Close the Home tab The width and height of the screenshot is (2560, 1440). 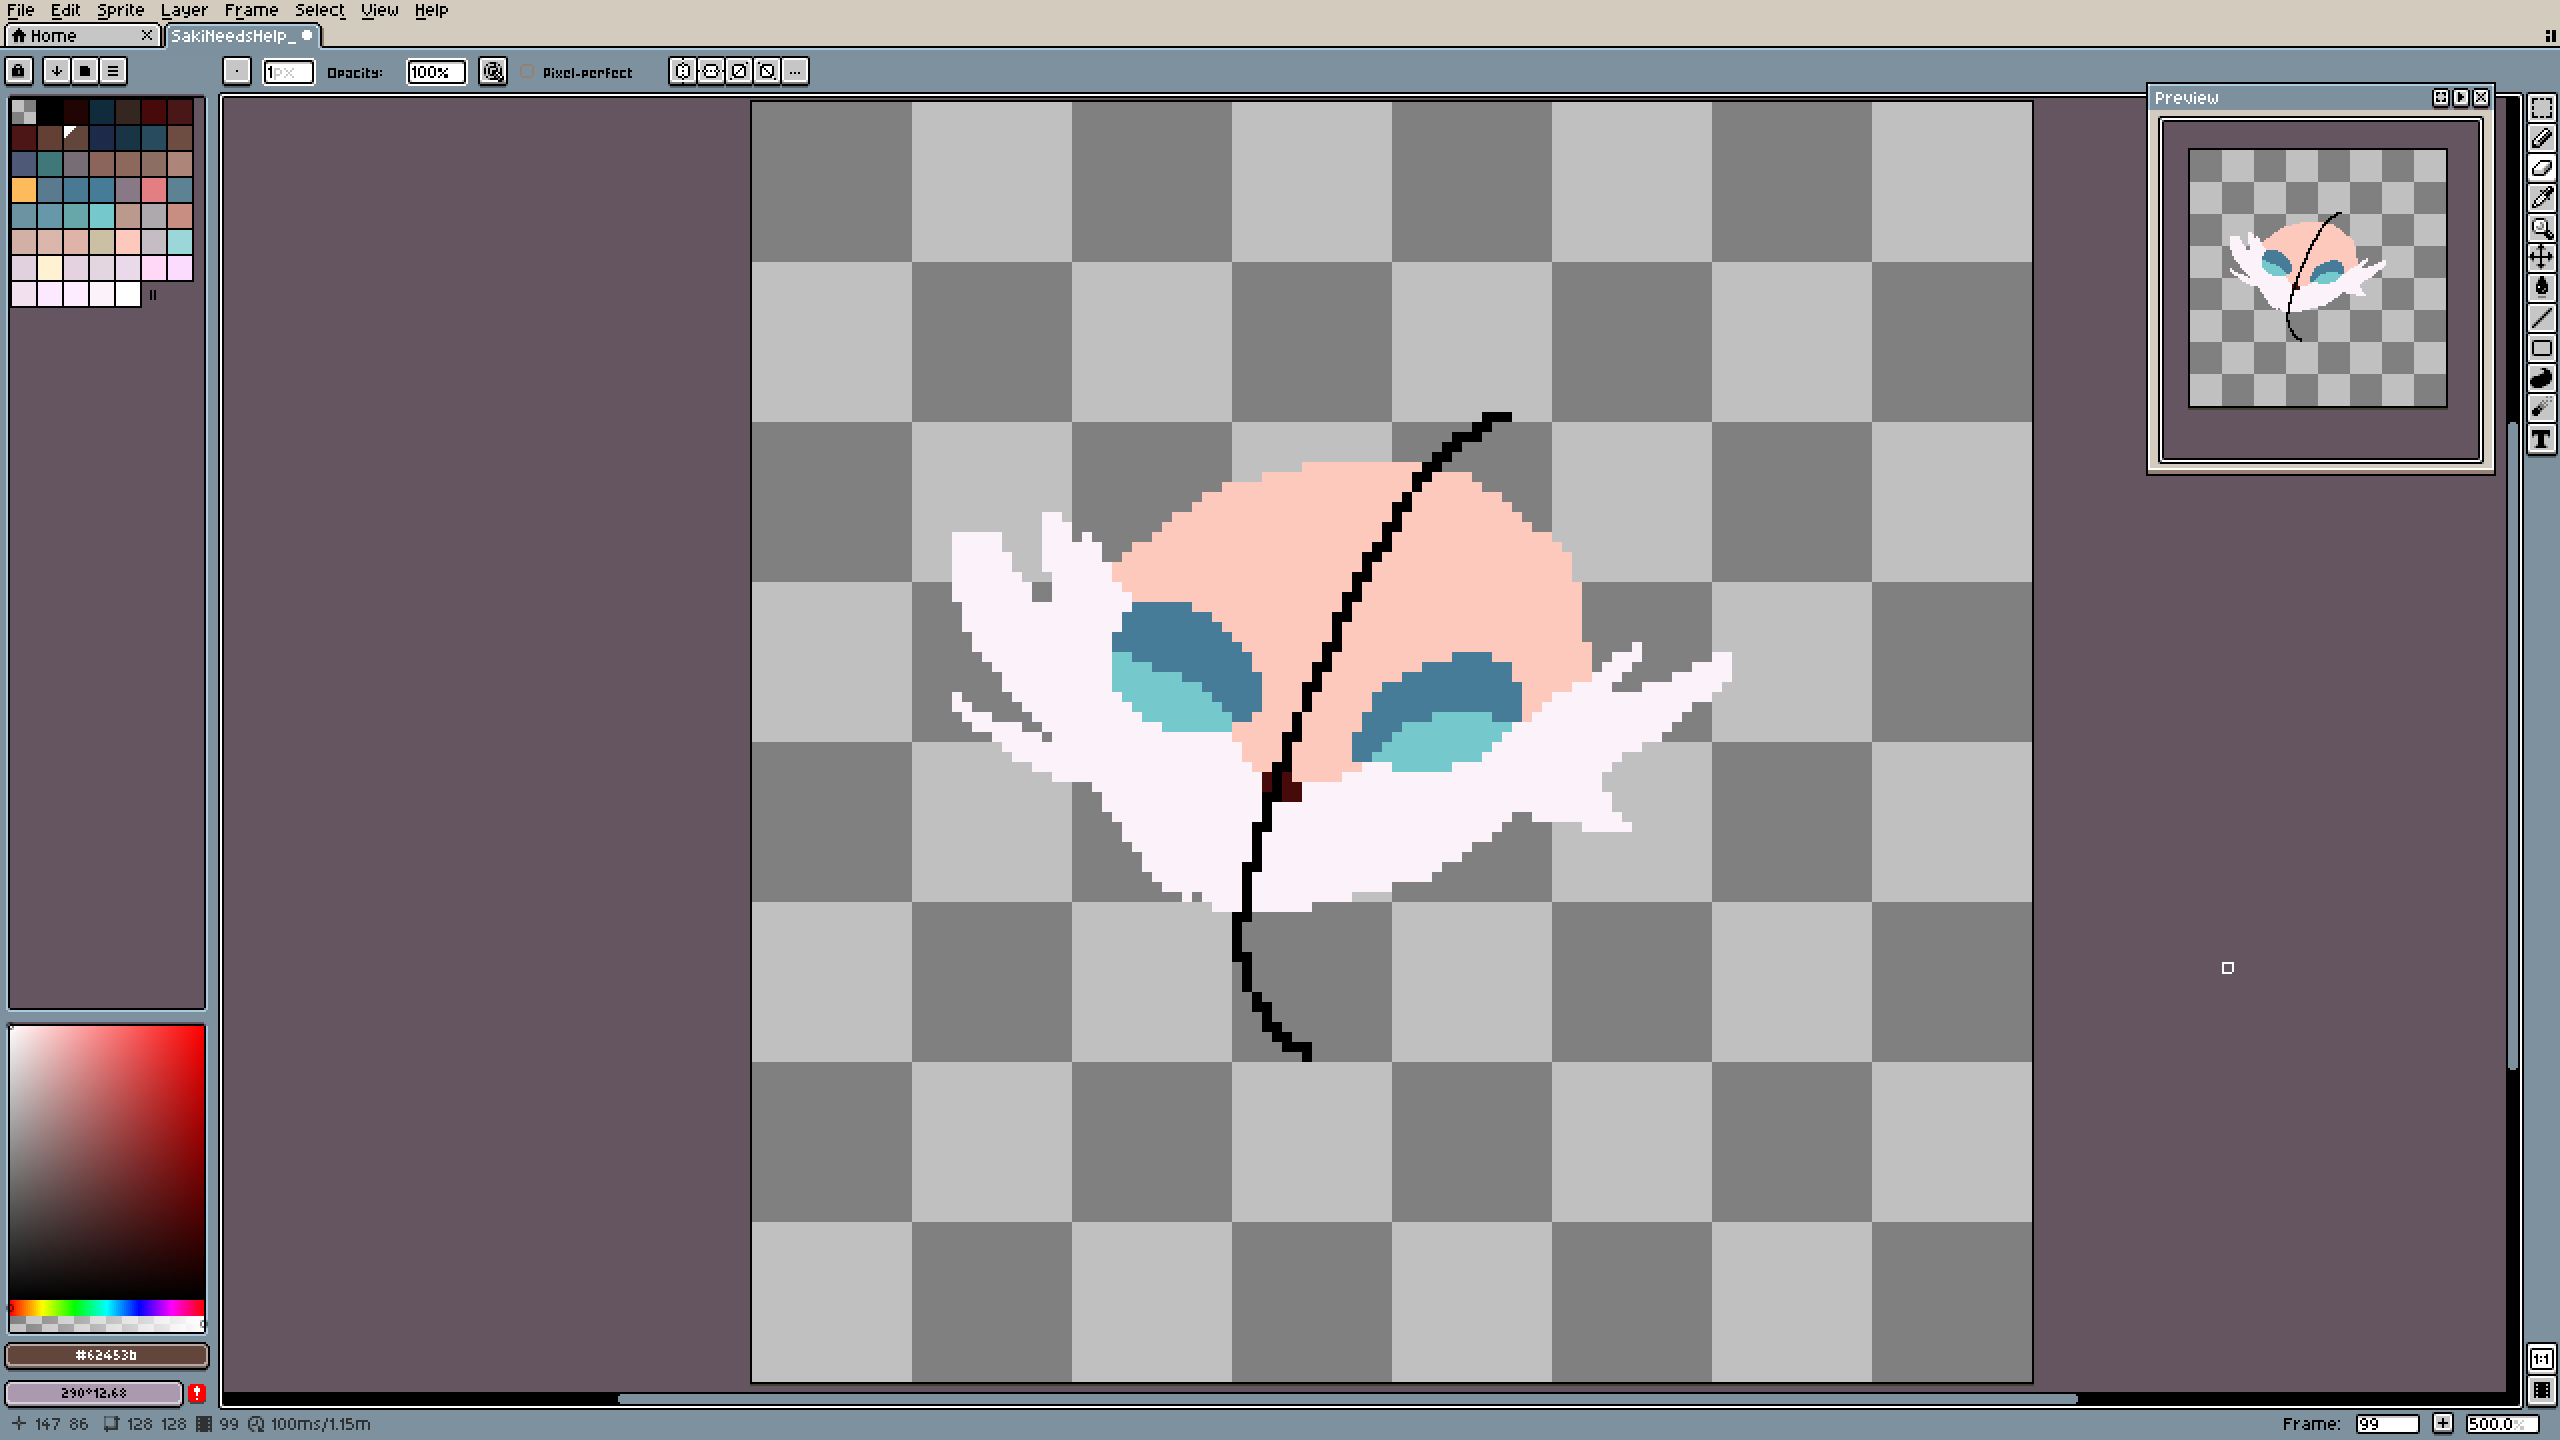click(x=147, y=36)
